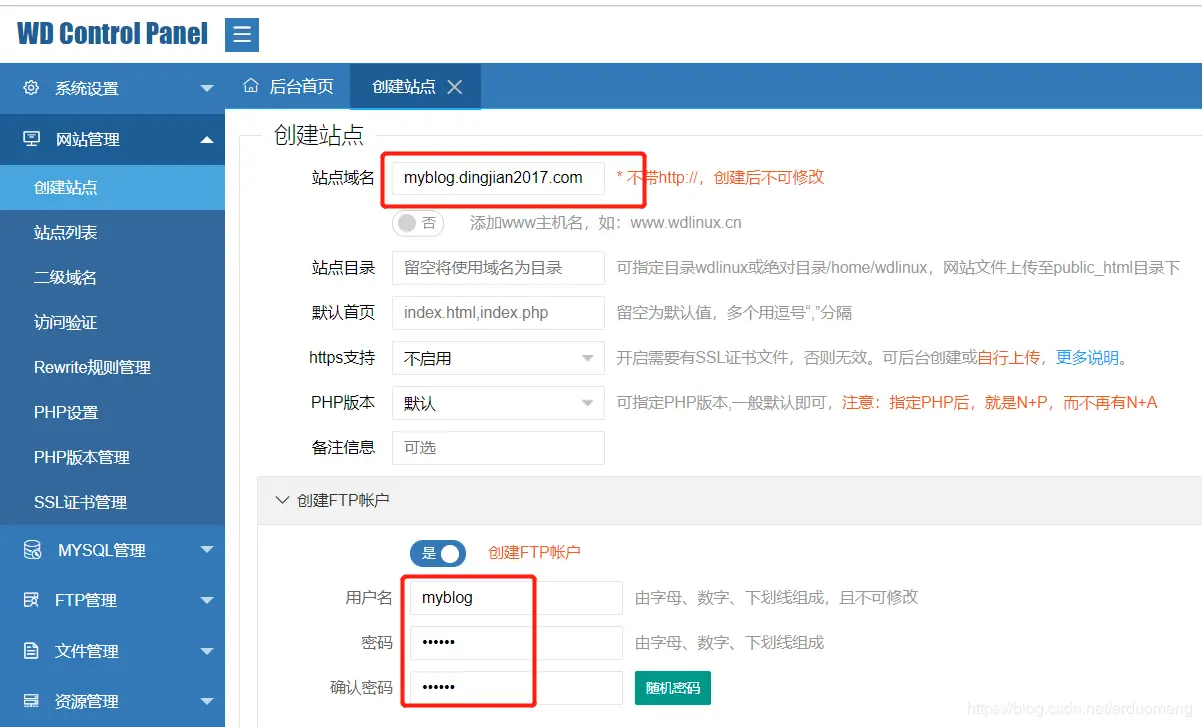Click the 网站管理 monitor icon
This screenshot has width=1202, height=727.
tap(31, 139)
